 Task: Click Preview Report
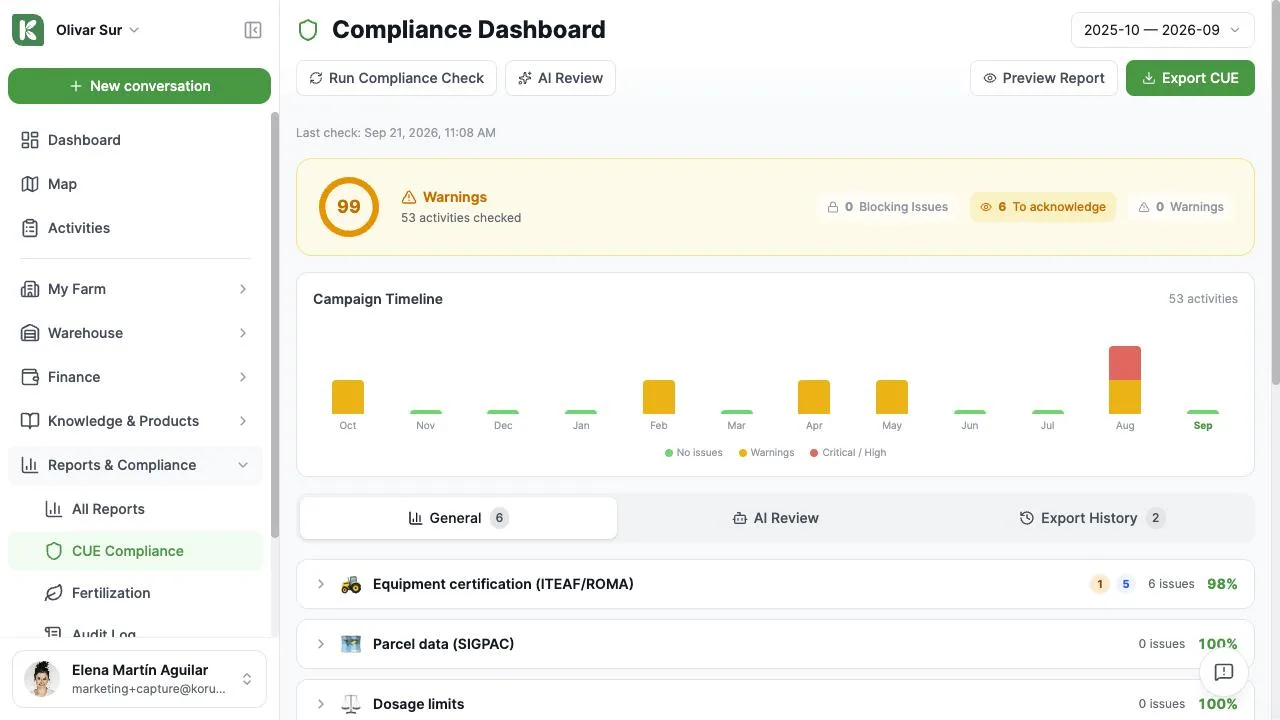(x=1044, y=78)
